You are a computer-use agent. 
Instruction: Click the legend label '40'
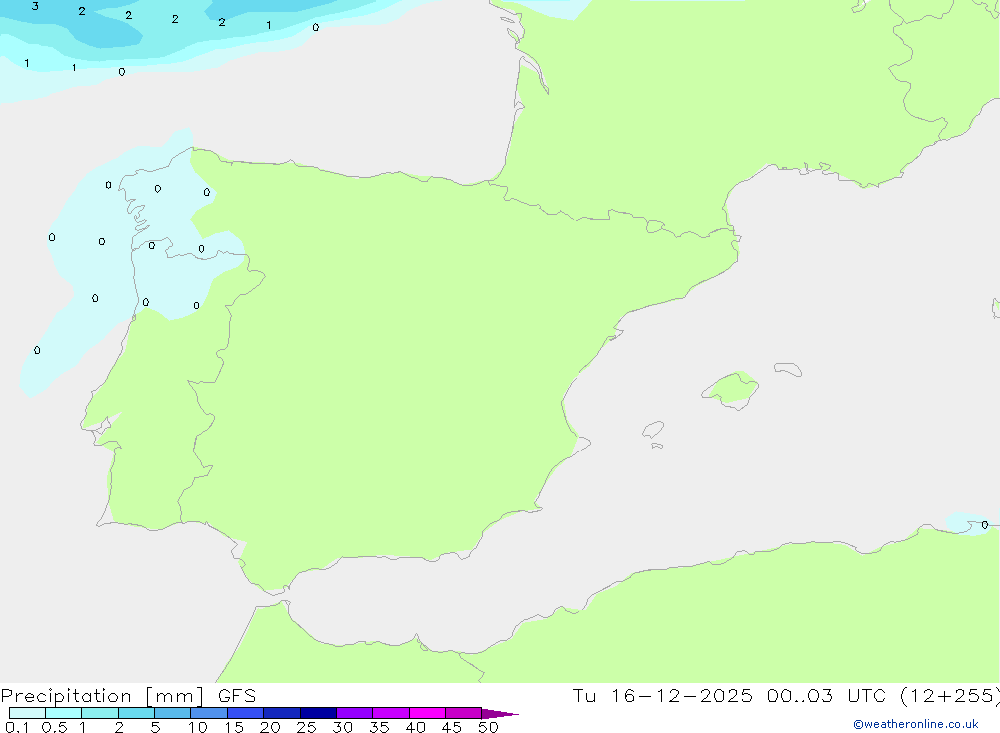coord(416,727)
